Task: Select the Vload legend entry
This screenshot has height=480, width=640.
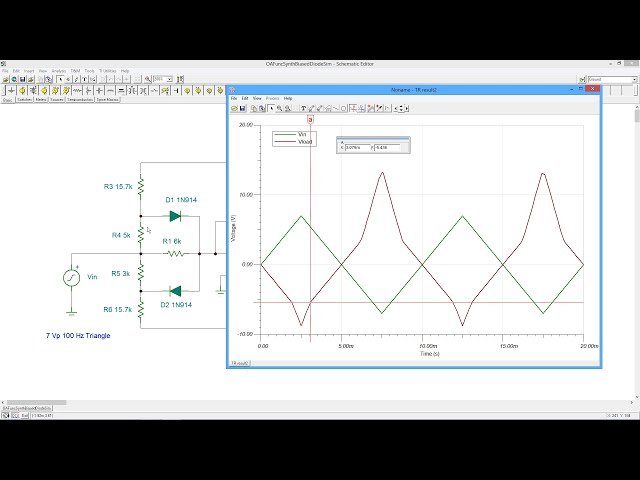Action: click(294, 142)
